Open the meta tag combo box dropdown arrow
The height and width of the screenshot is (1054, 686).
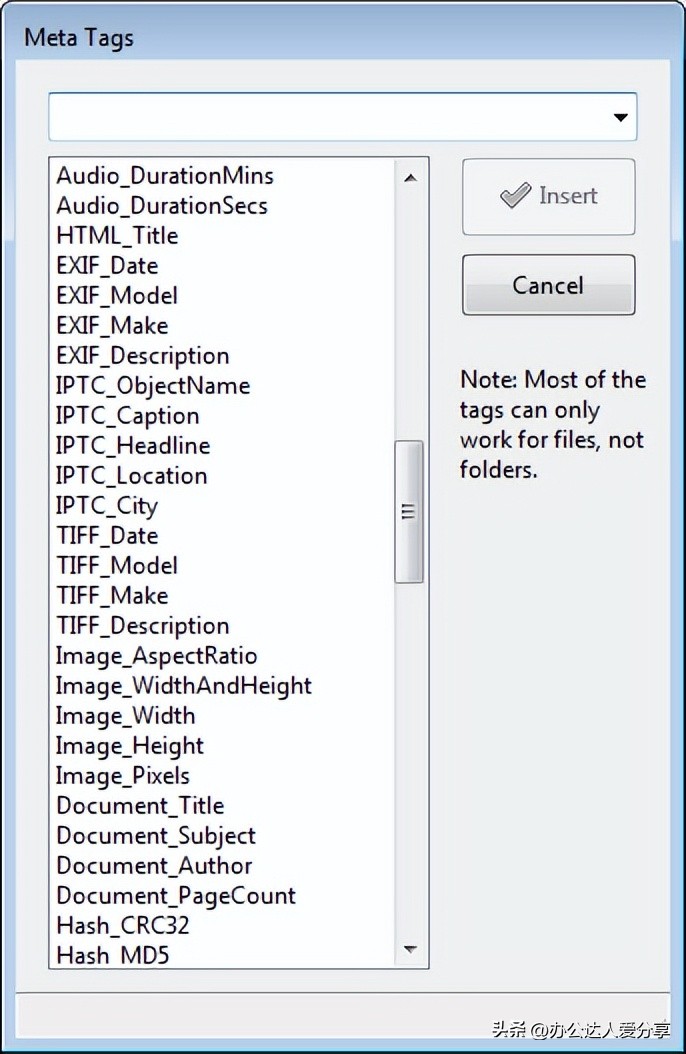click(621, 118)
